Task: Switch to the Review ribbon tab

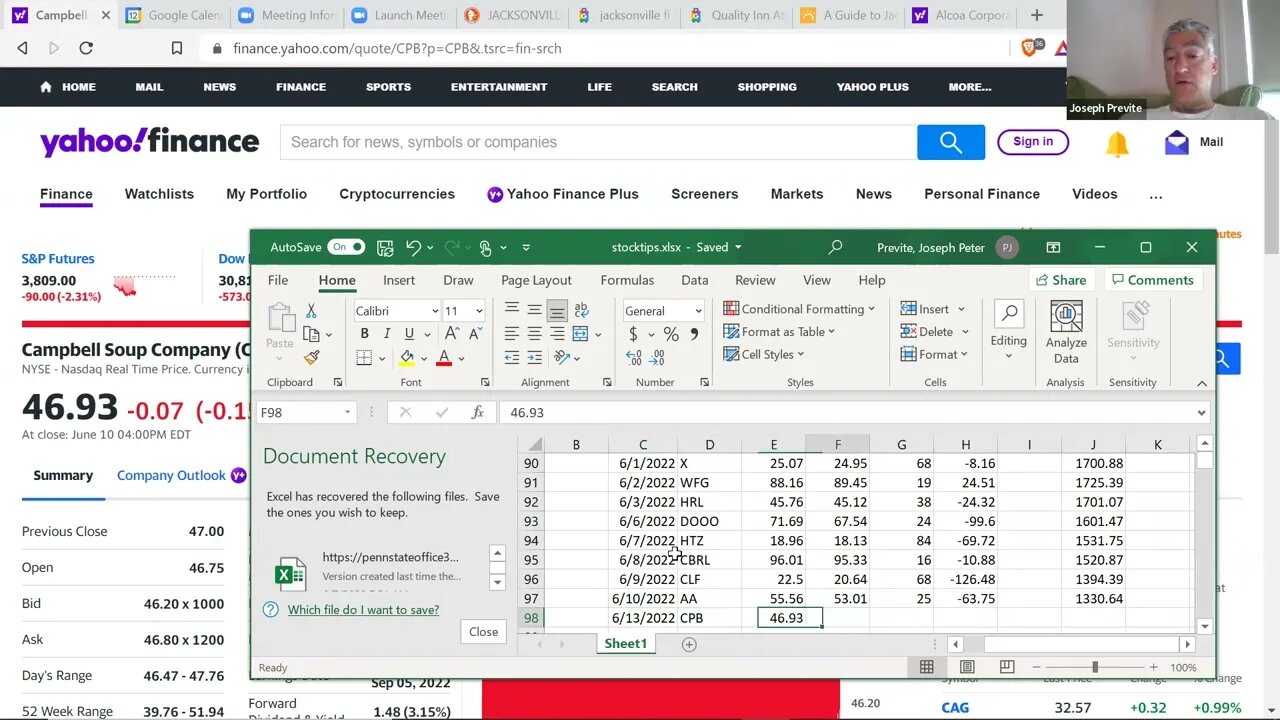Action: tap(755, 280)
